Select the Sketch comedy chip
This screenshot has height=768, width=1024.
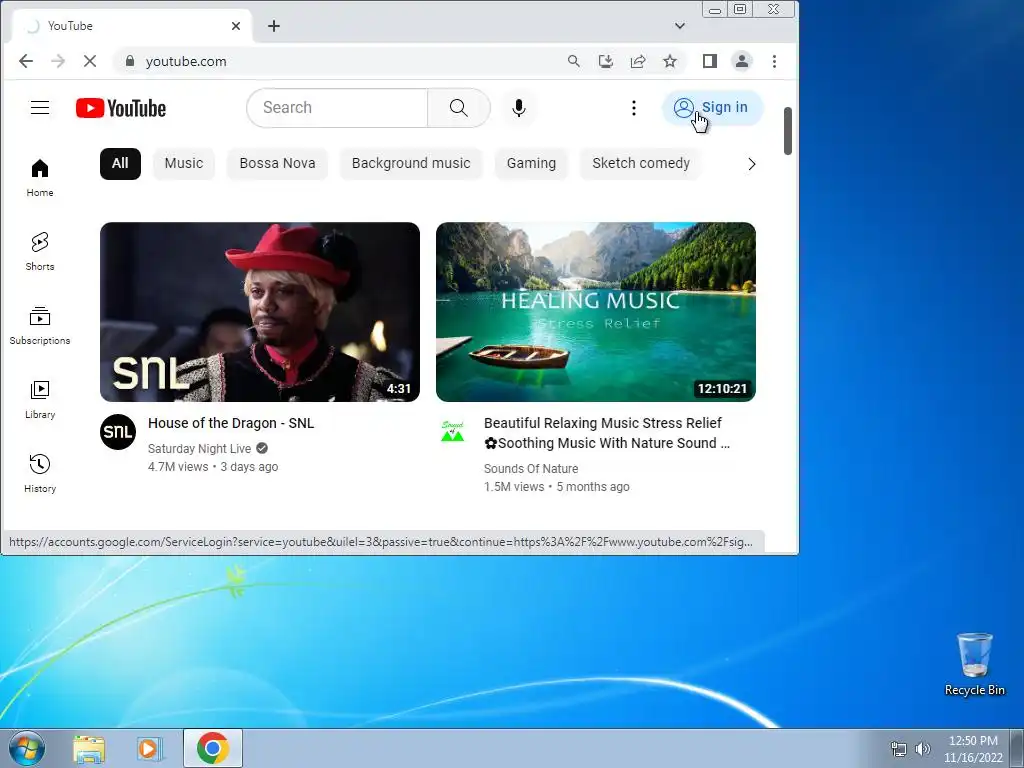click(x=641, y=164)
